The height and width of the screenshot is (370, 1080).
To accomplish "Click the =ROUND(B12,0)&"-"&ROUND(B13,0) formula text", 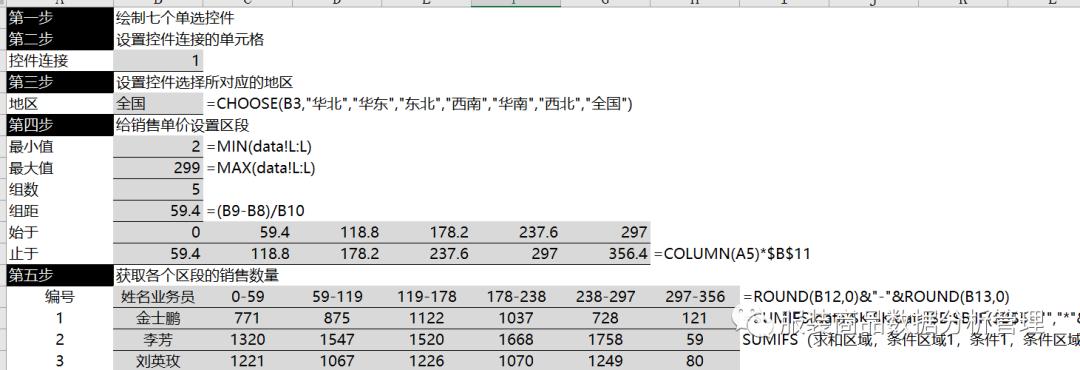I will 876,297.
